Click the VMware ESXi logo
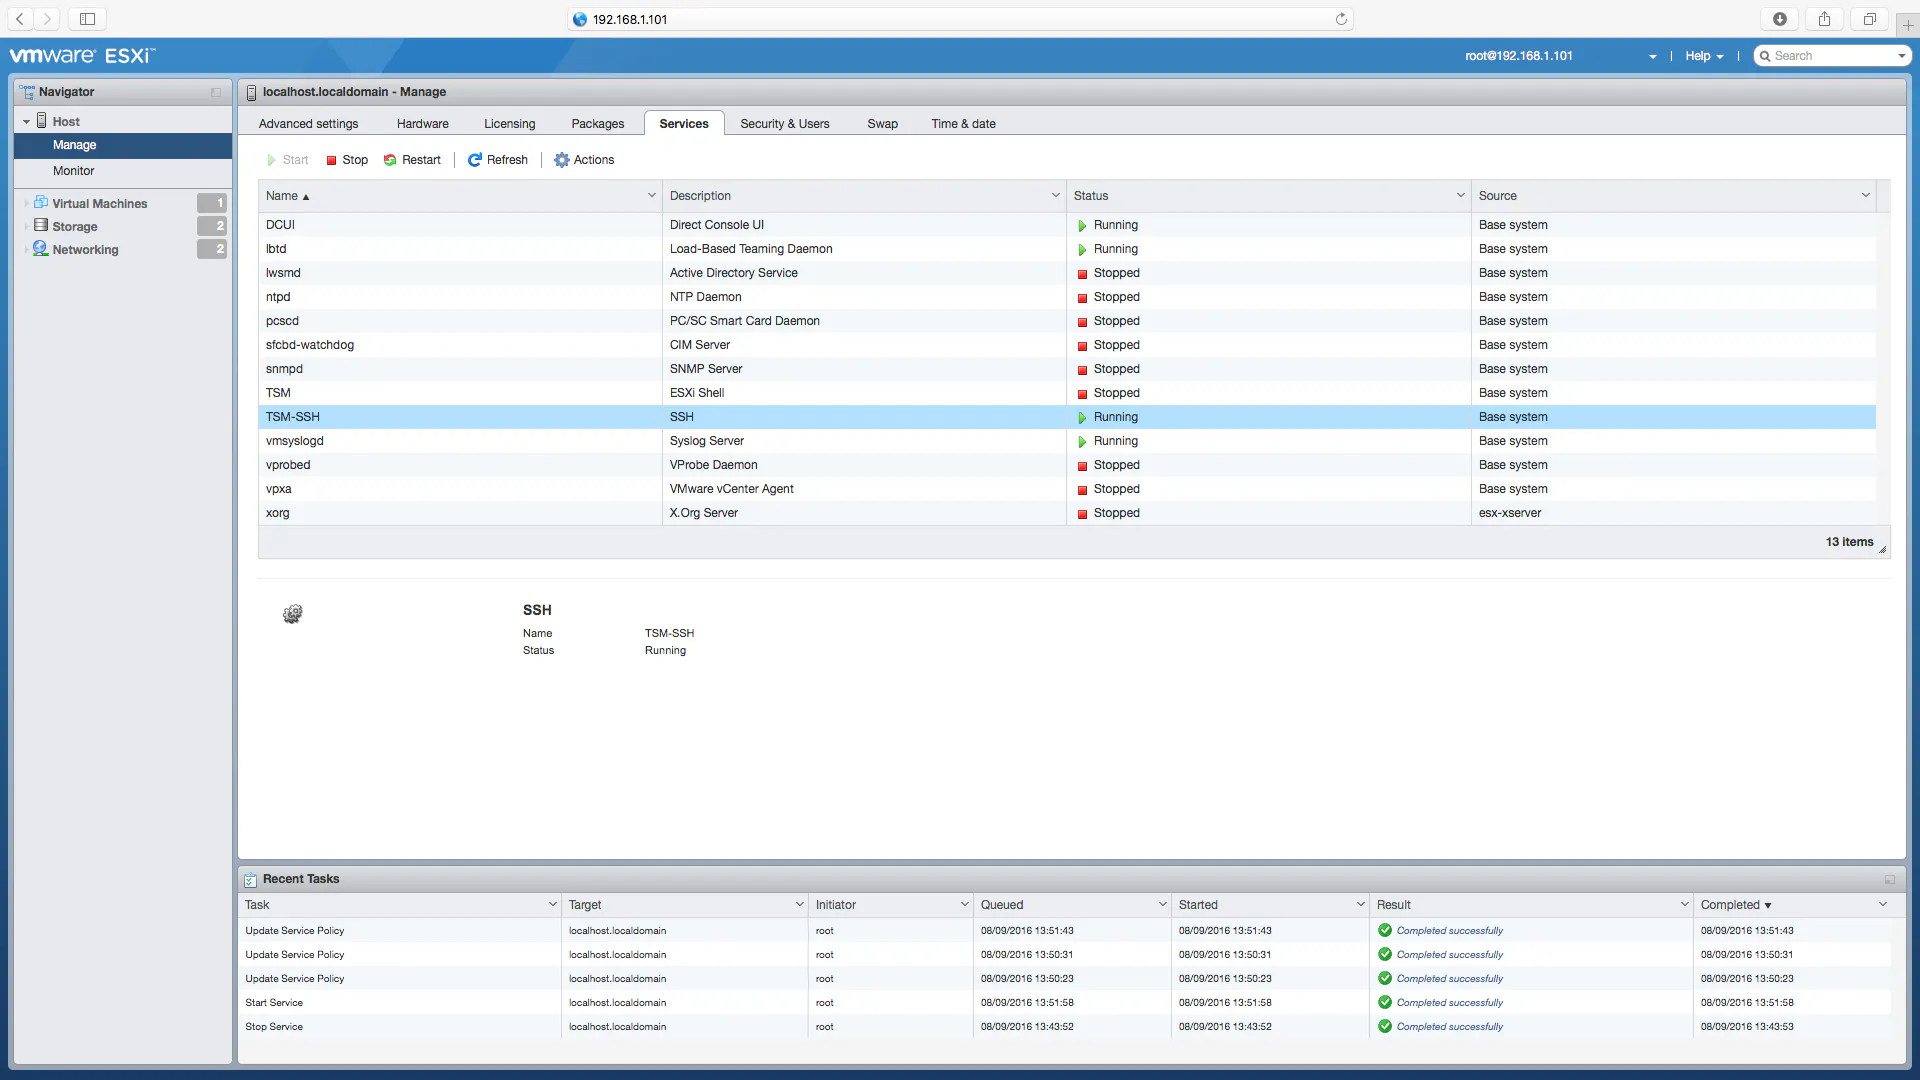Image resolution: width=1920 pixels, height=1080 pixels. (82, 56)
